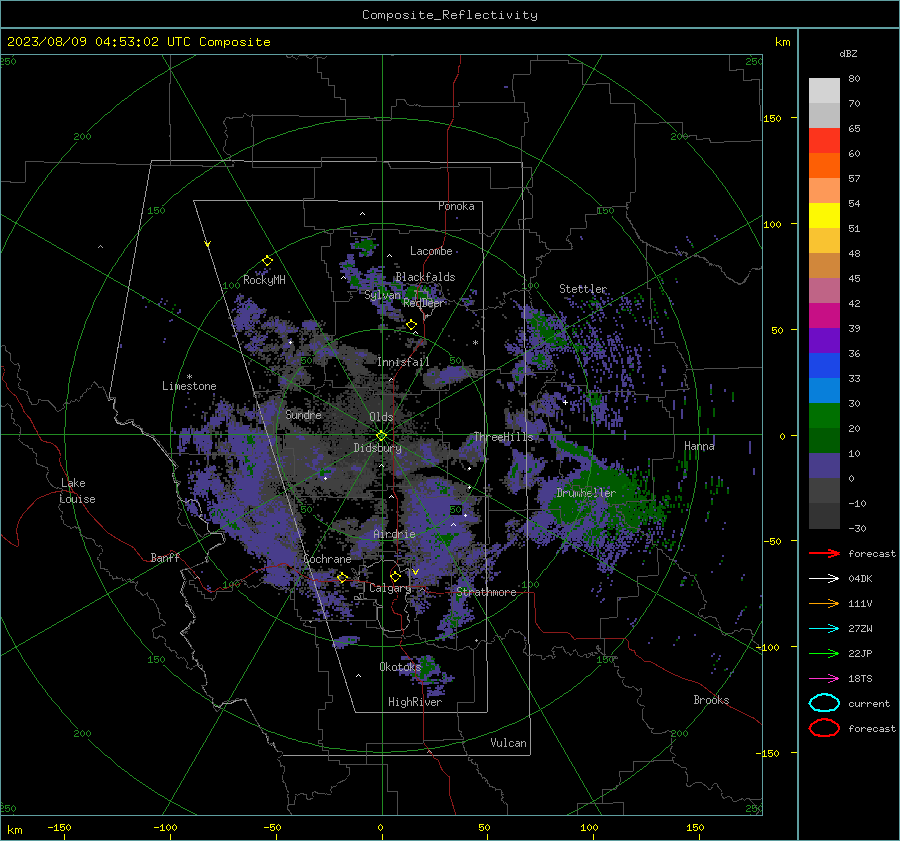The width and height of the screenshot is (900, 841).
Task: Click the royal blue 33–36 dBZ swatch
Action: tap(824, 366)
